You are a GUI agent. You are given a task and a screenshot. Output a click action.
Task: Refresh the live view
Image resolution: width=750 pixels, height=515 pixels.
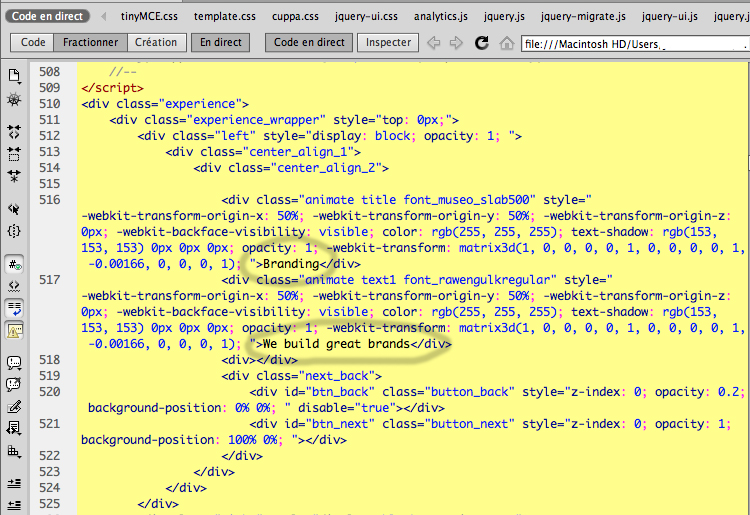click(482, 43)
